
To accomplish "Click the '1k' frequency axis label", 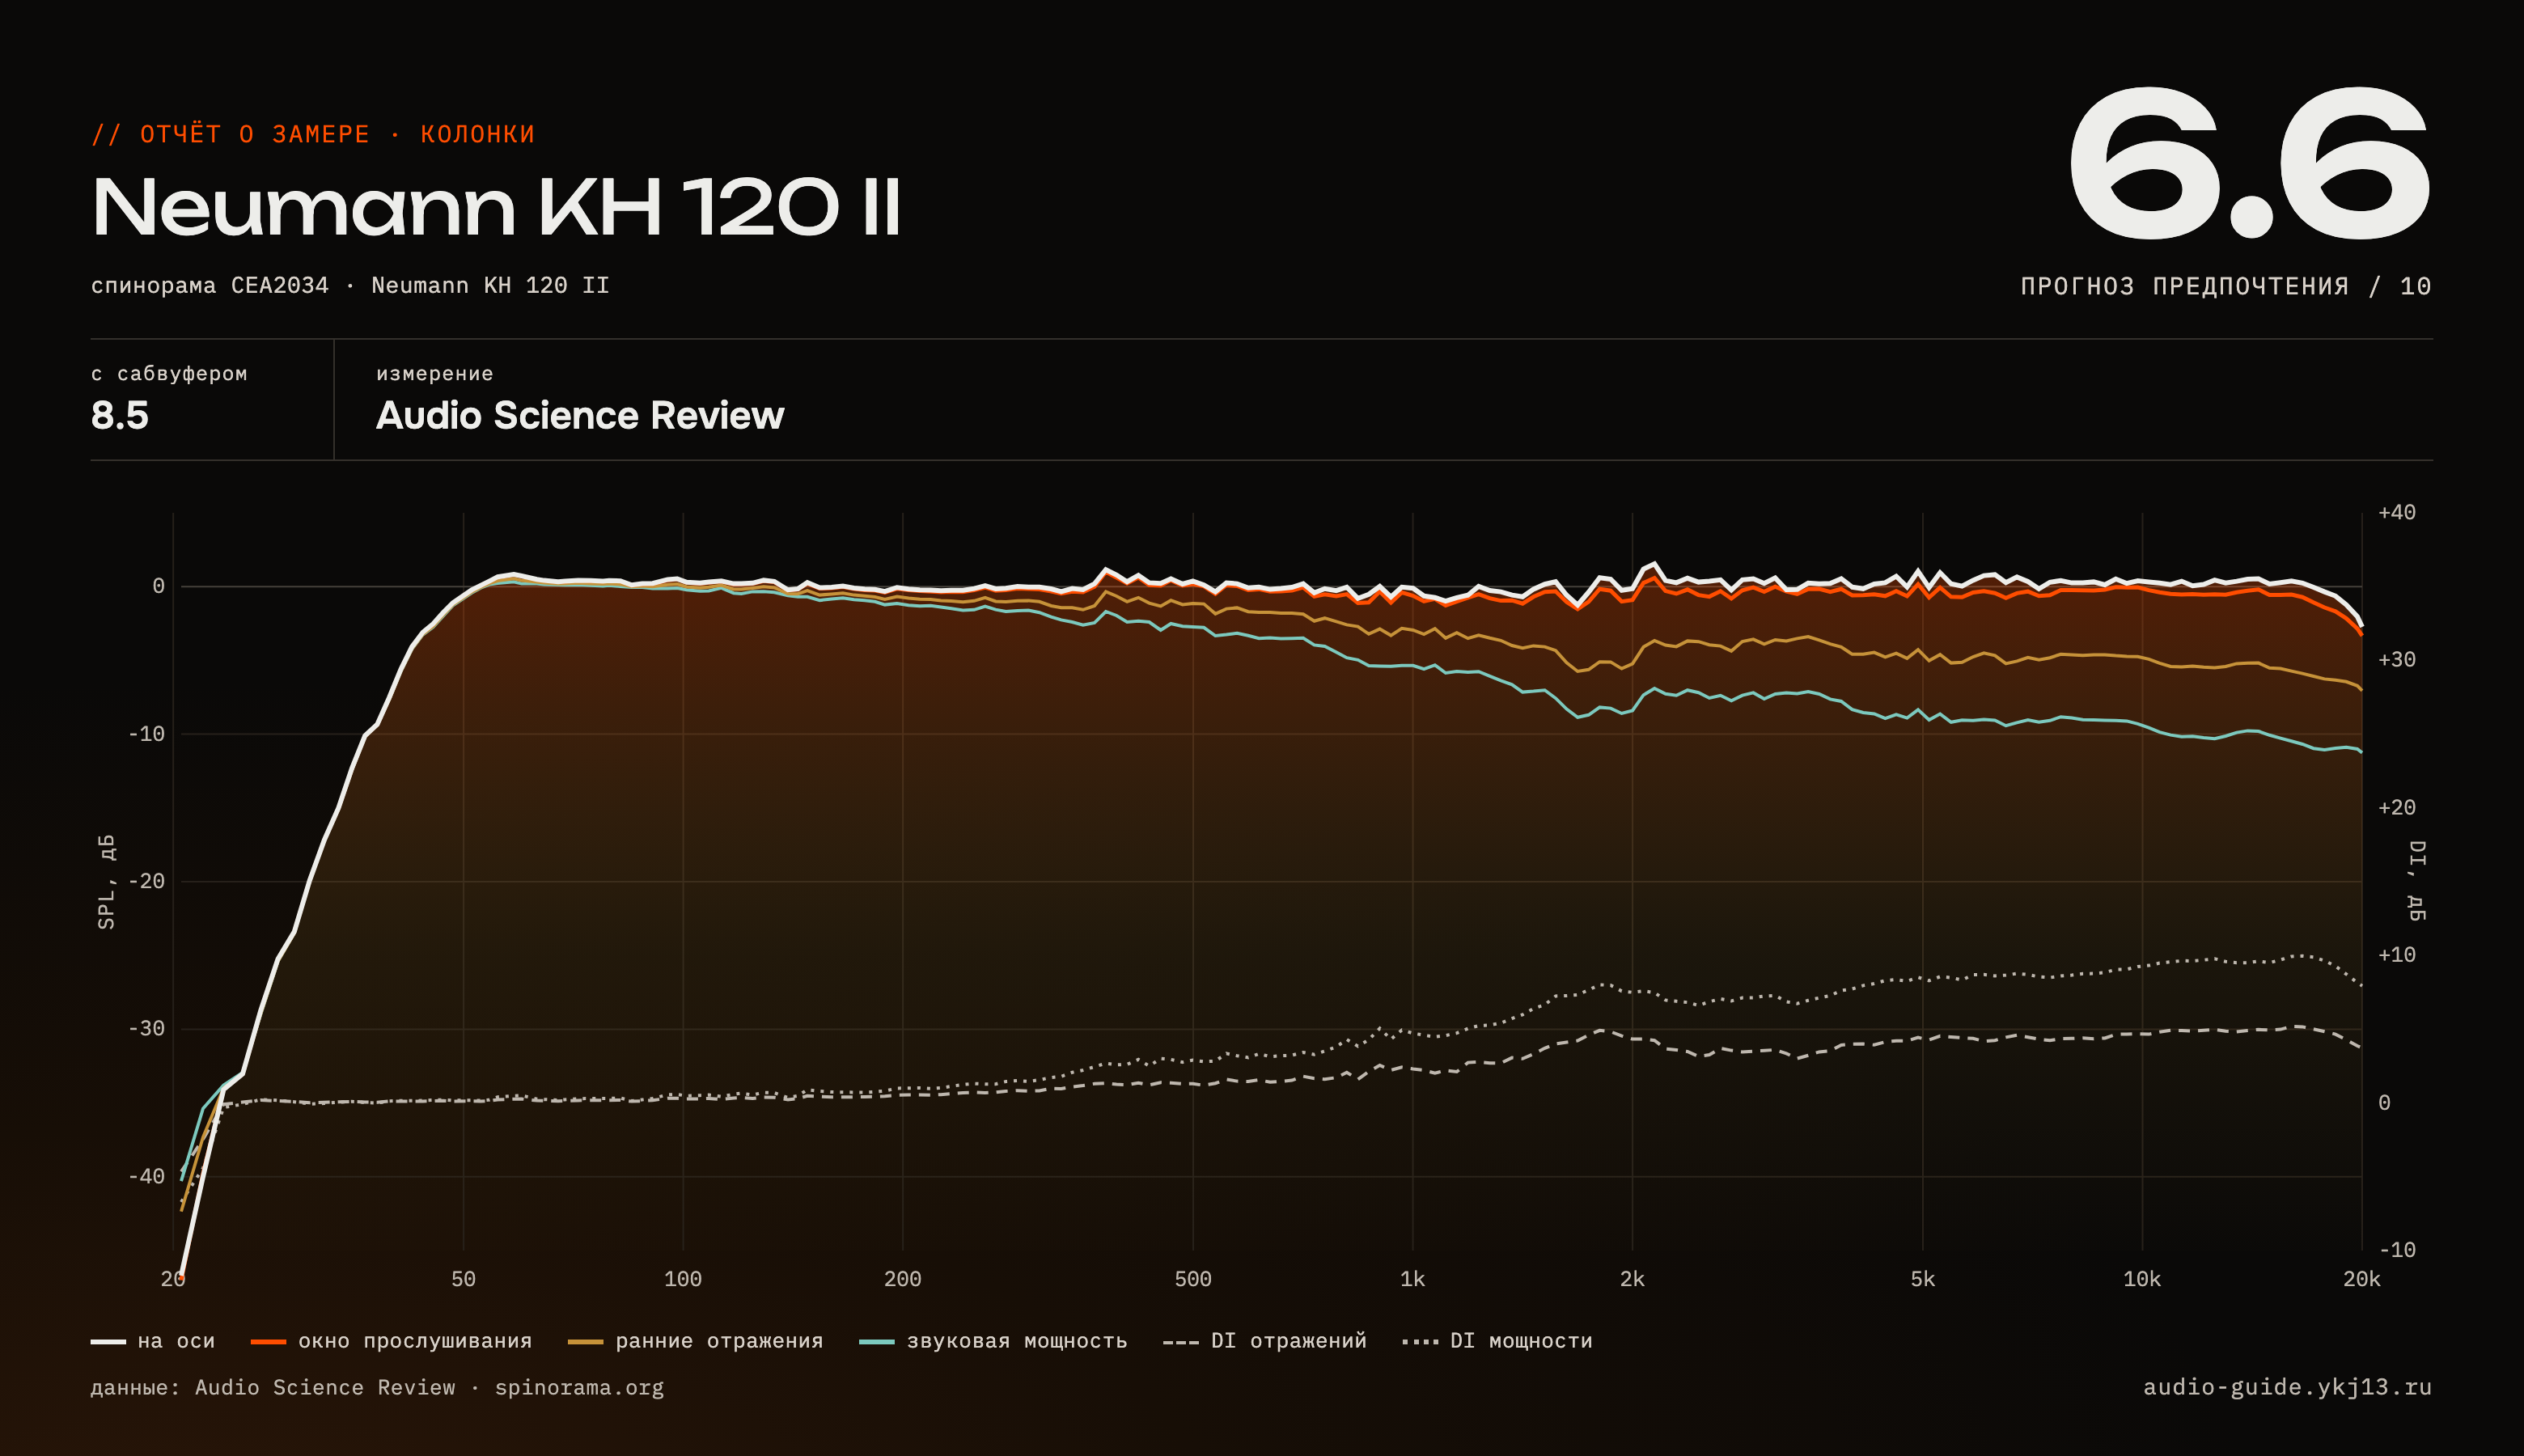I will point(1413,1279).
